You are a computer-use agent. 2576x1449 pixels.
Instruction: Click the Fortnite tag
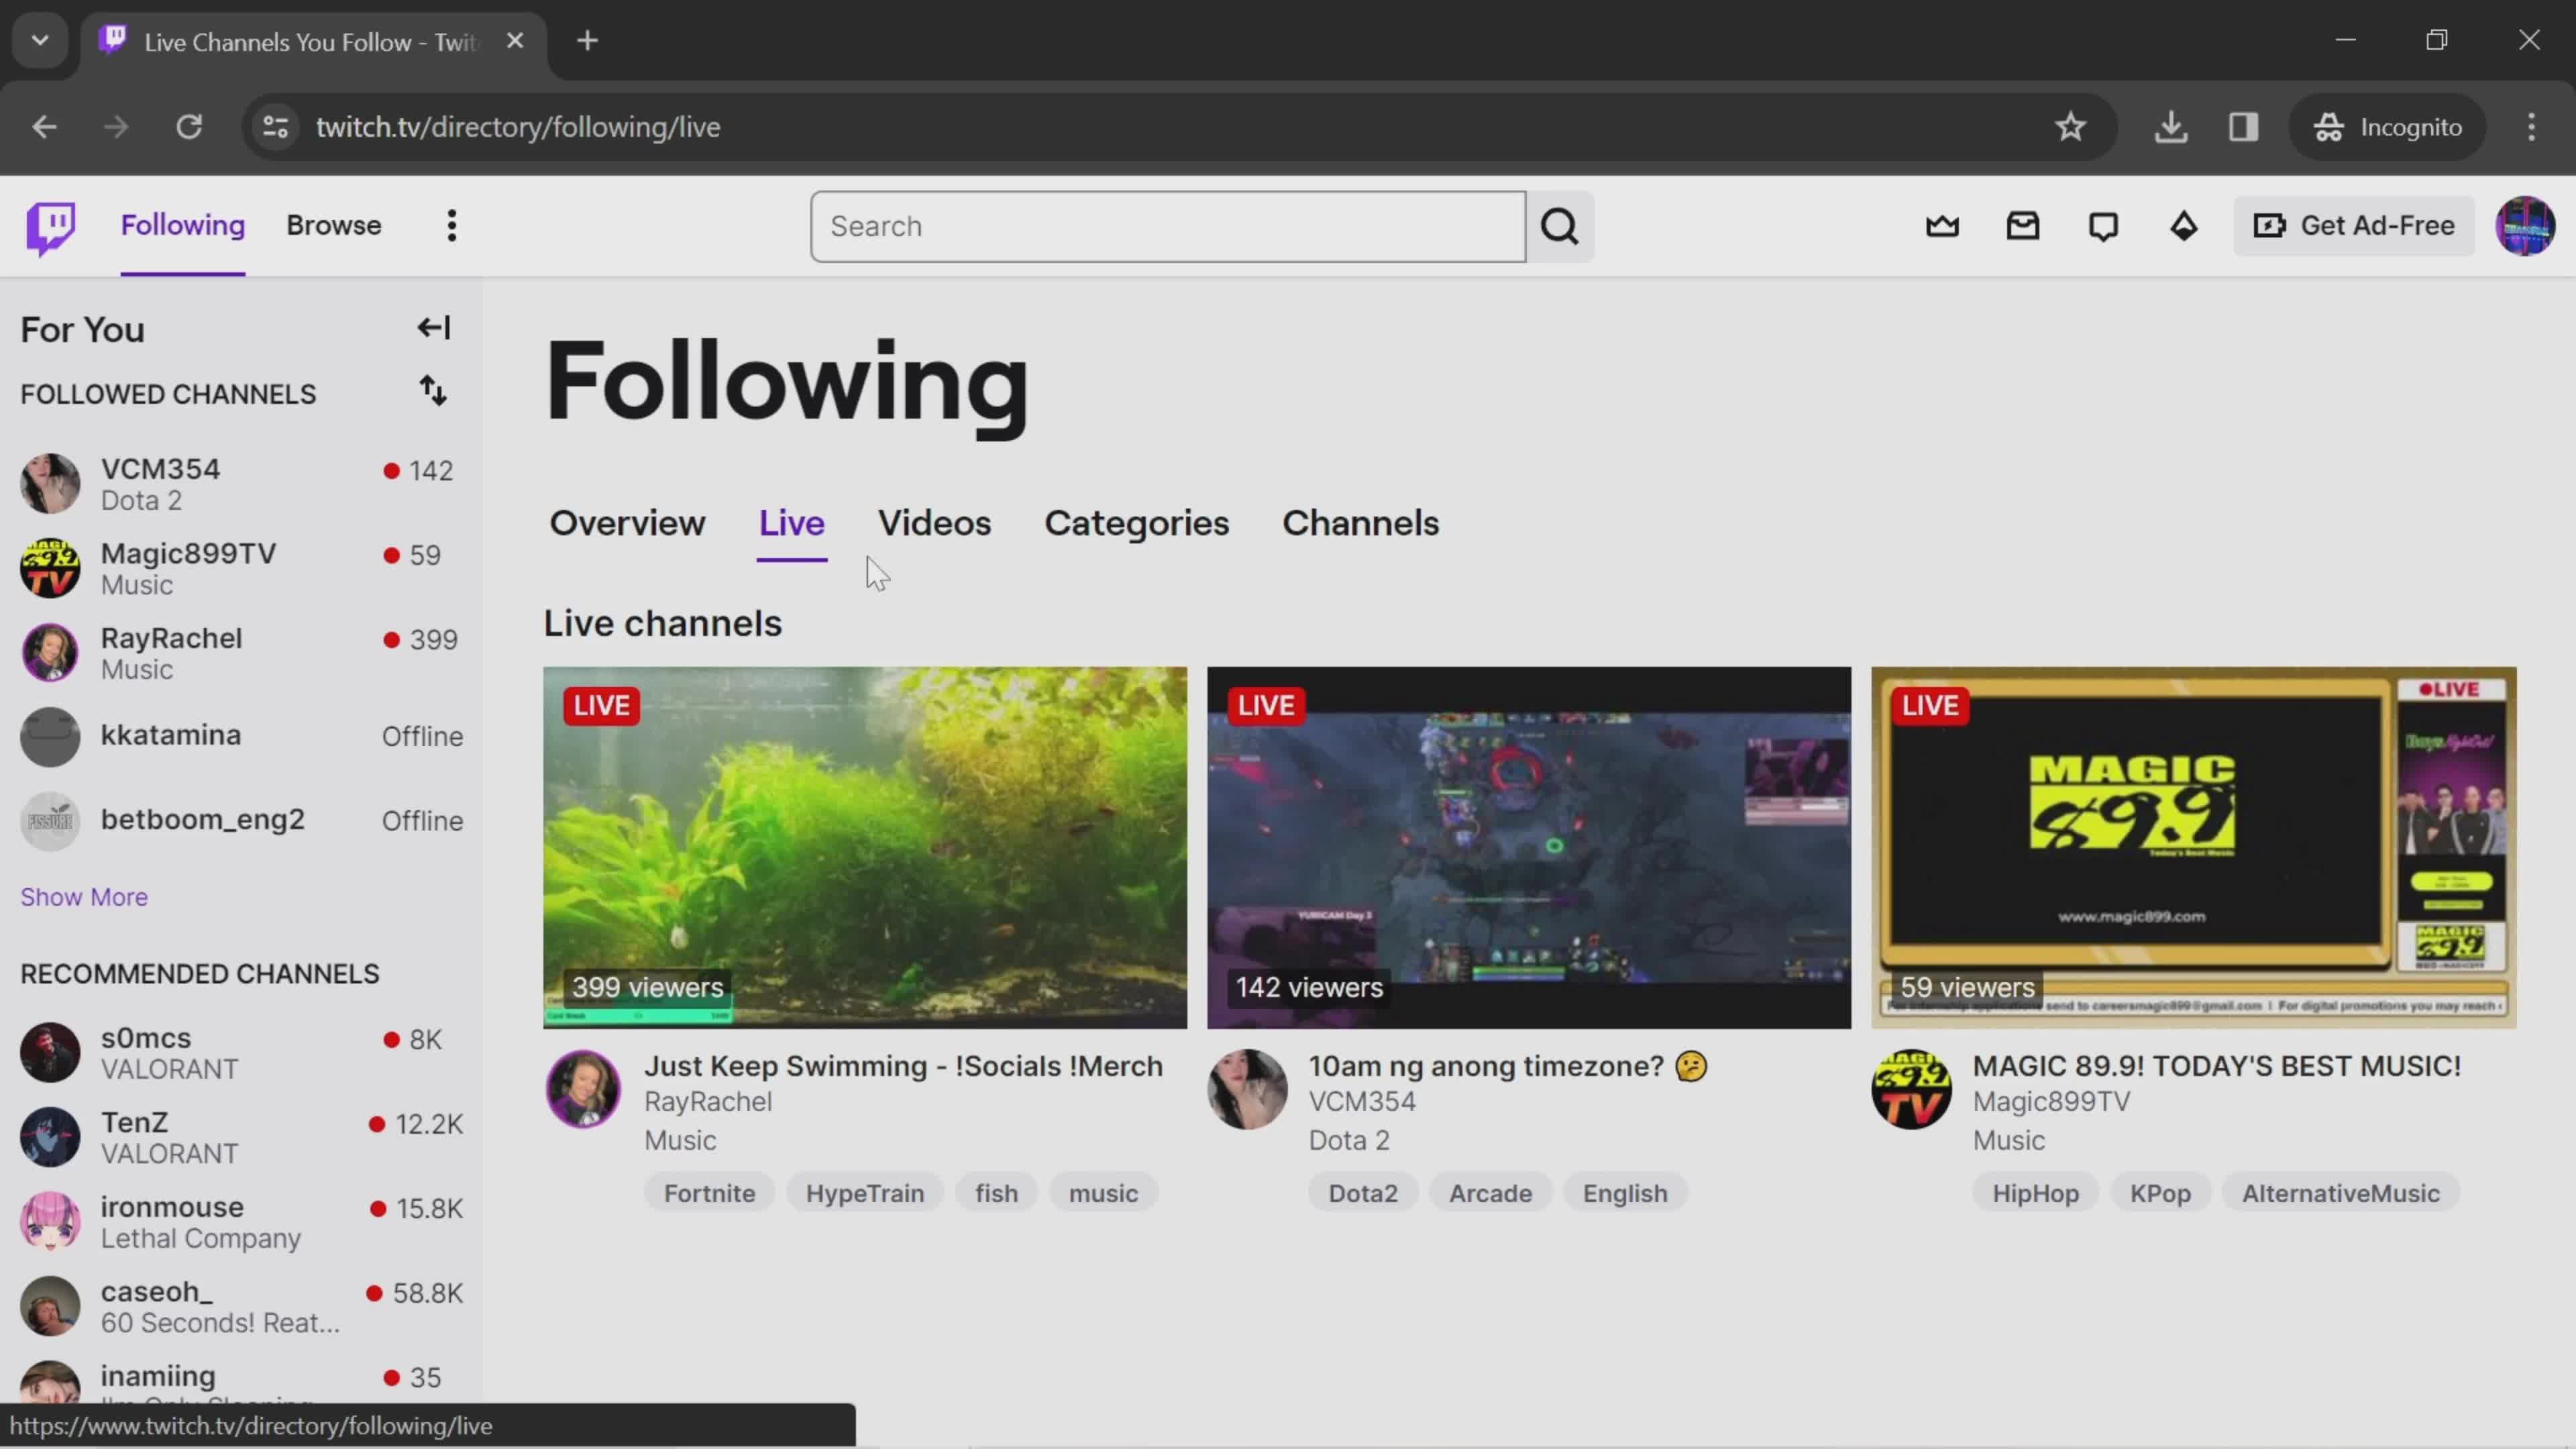[x=709, y=1193]
